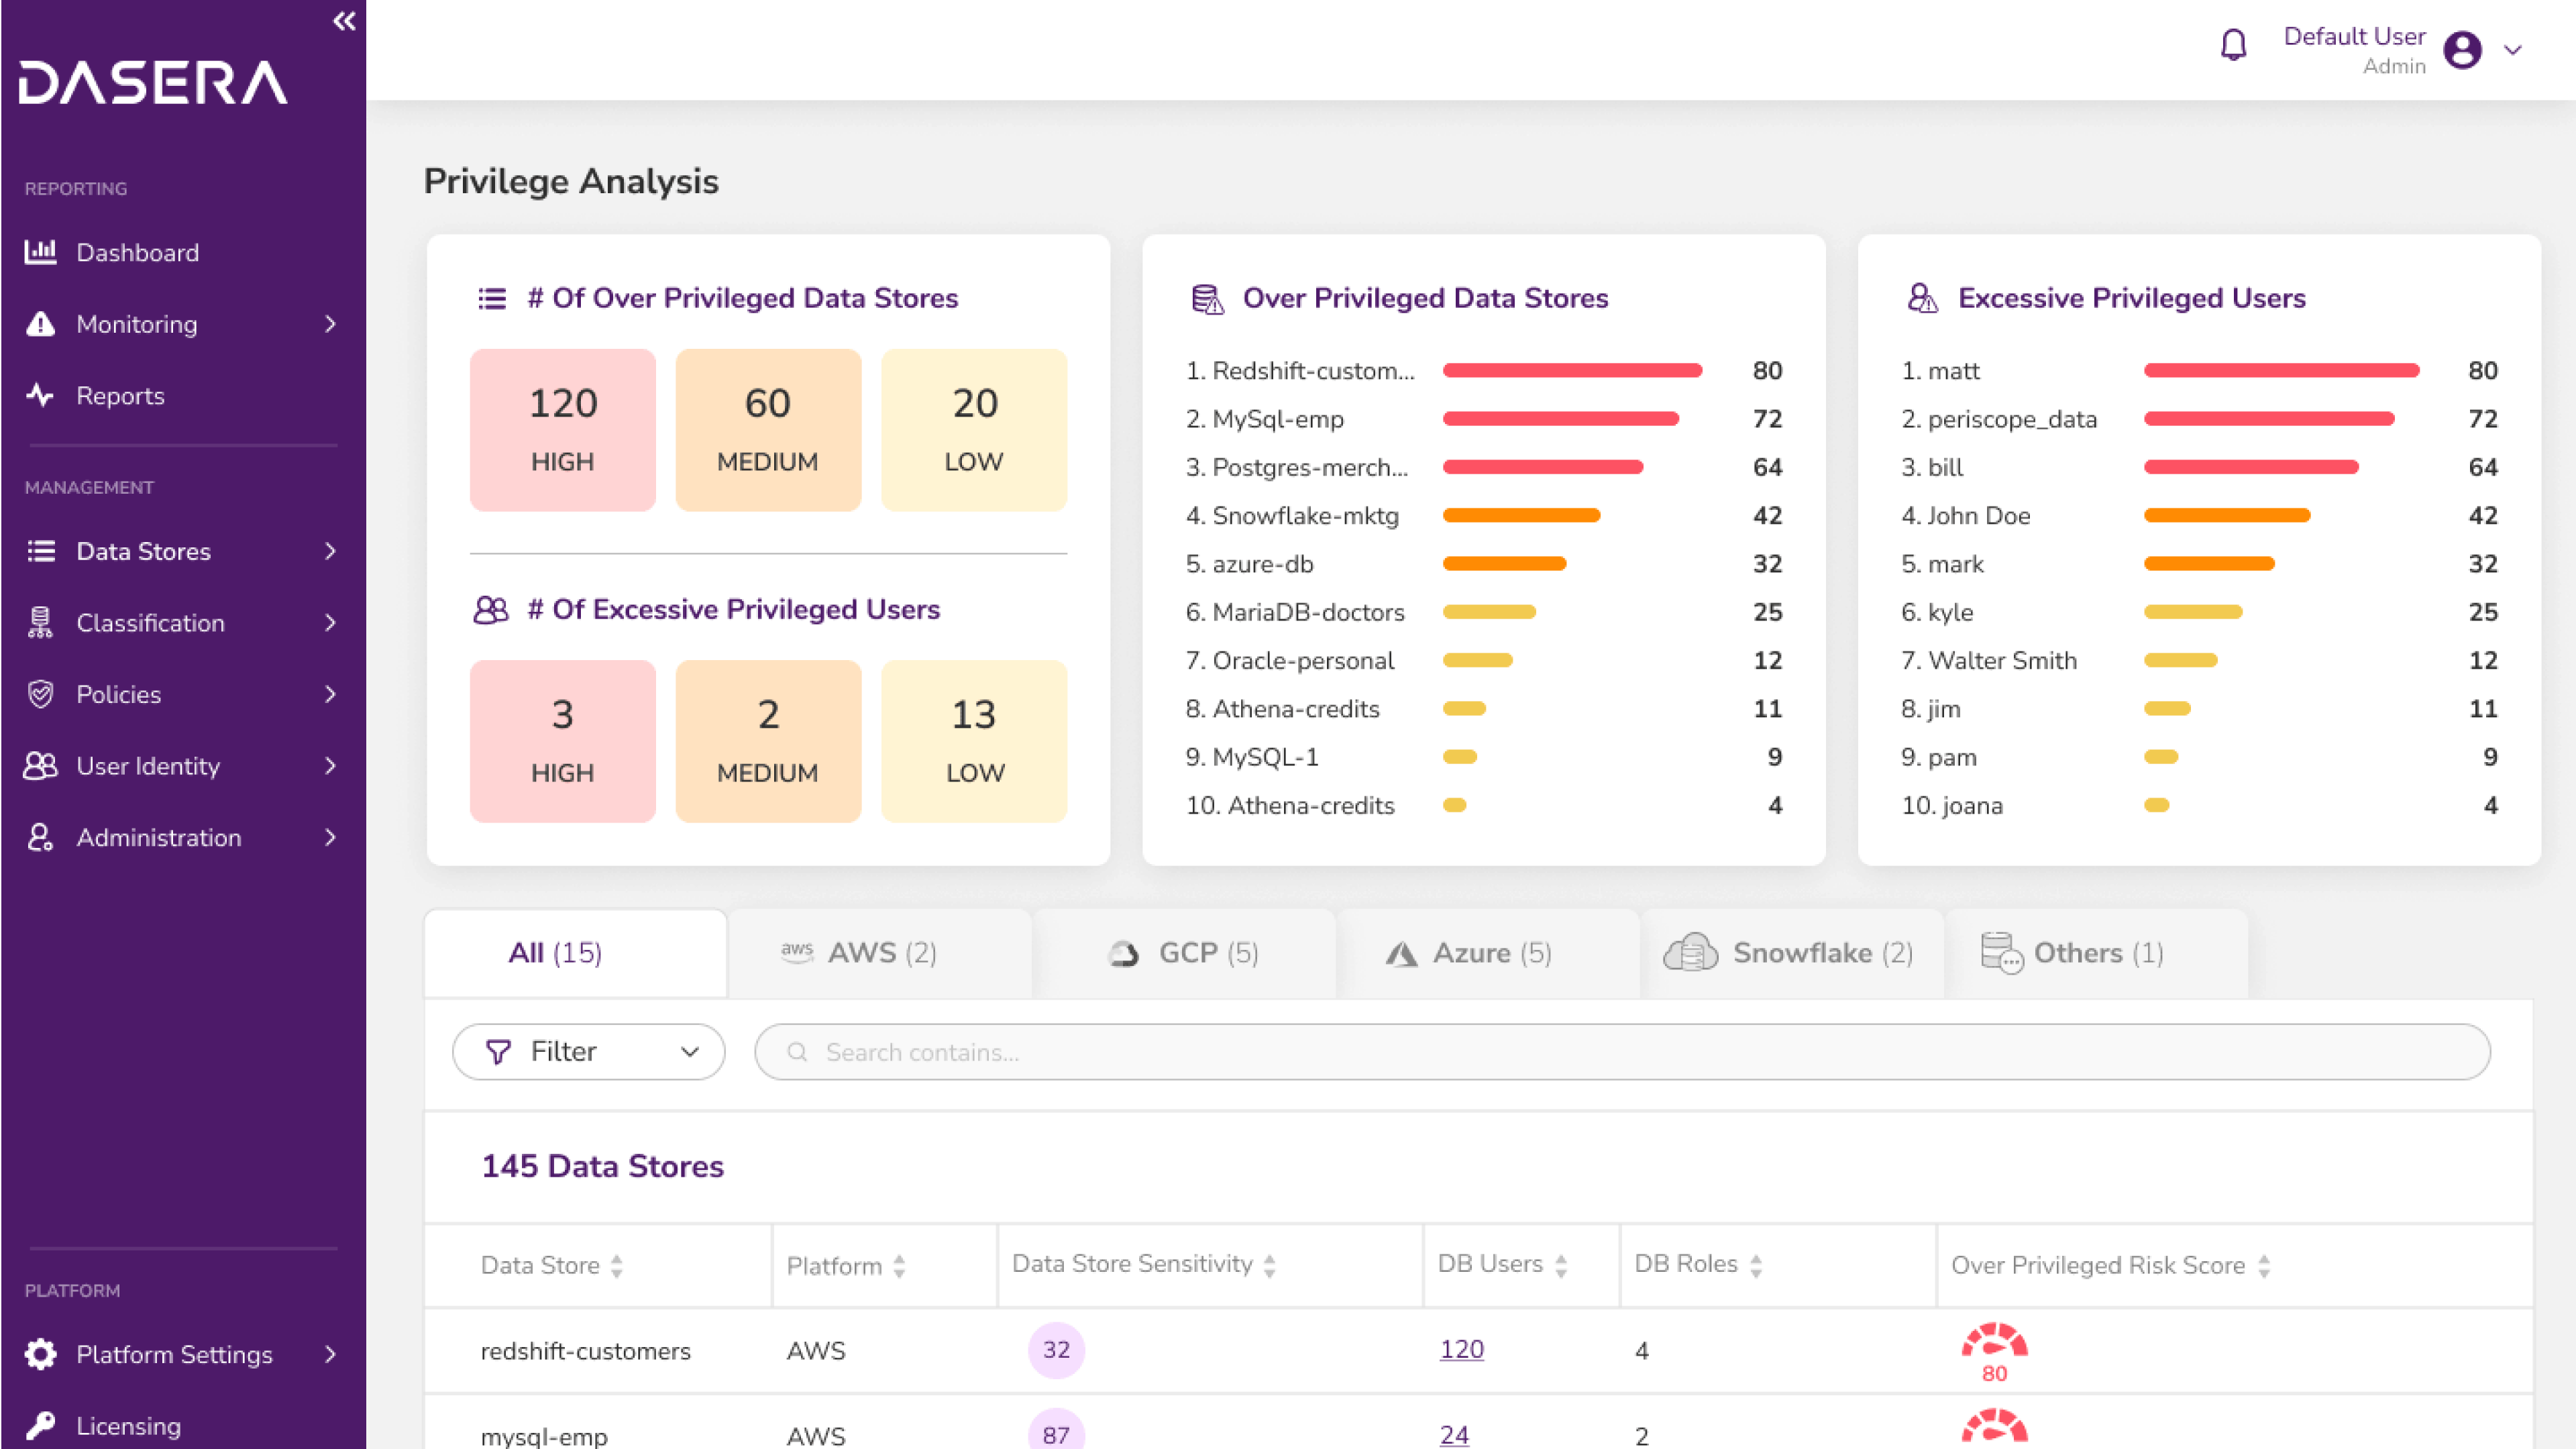Image resolution: width=2576 pixels, height=1449 pixels.
Task: Click the Policies shield icon
Action: (40, 694)
